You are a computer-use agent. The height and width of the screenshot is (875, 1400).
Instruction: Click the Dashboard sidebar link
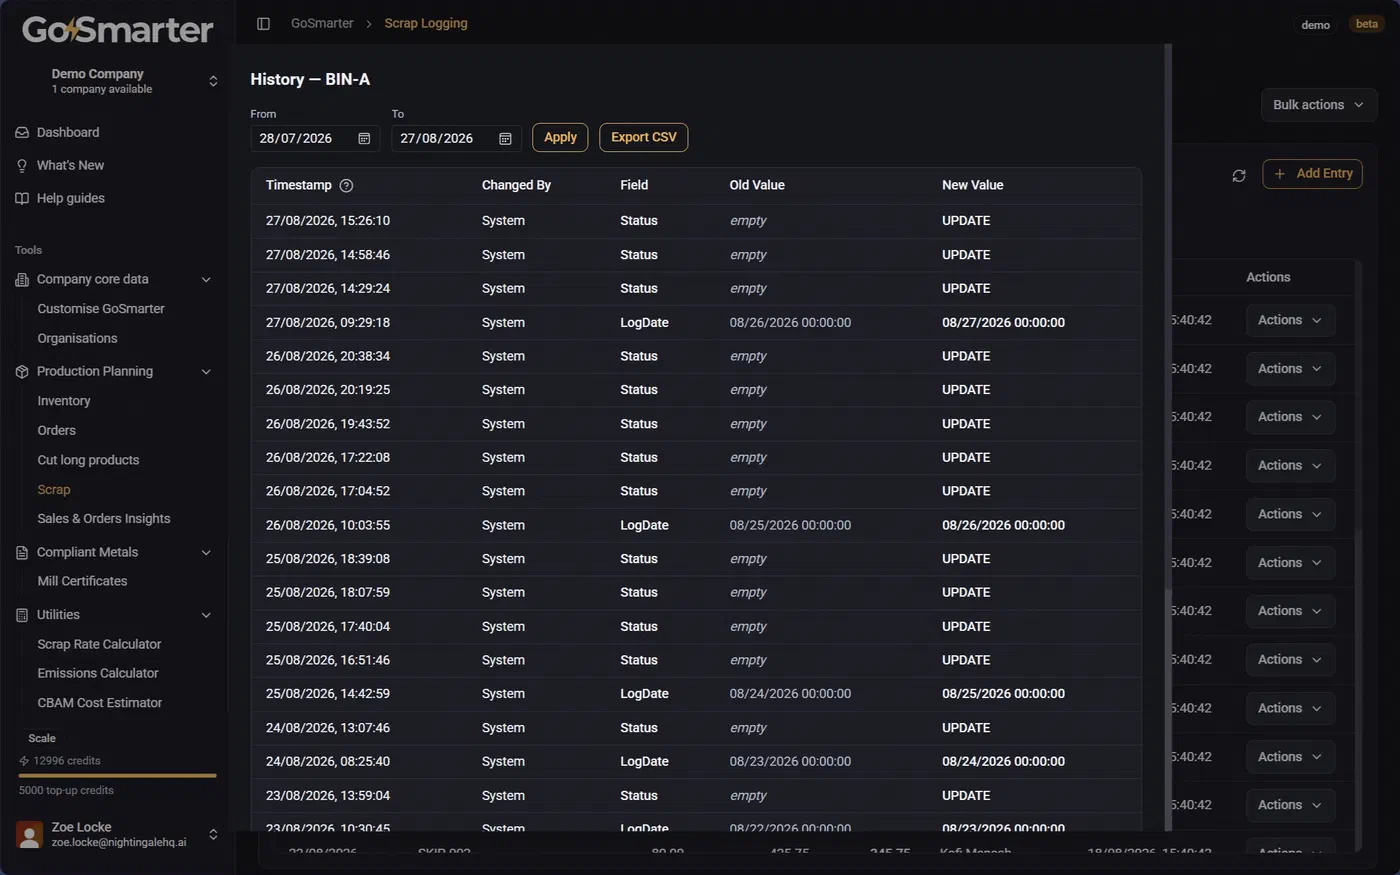point(67,132)
